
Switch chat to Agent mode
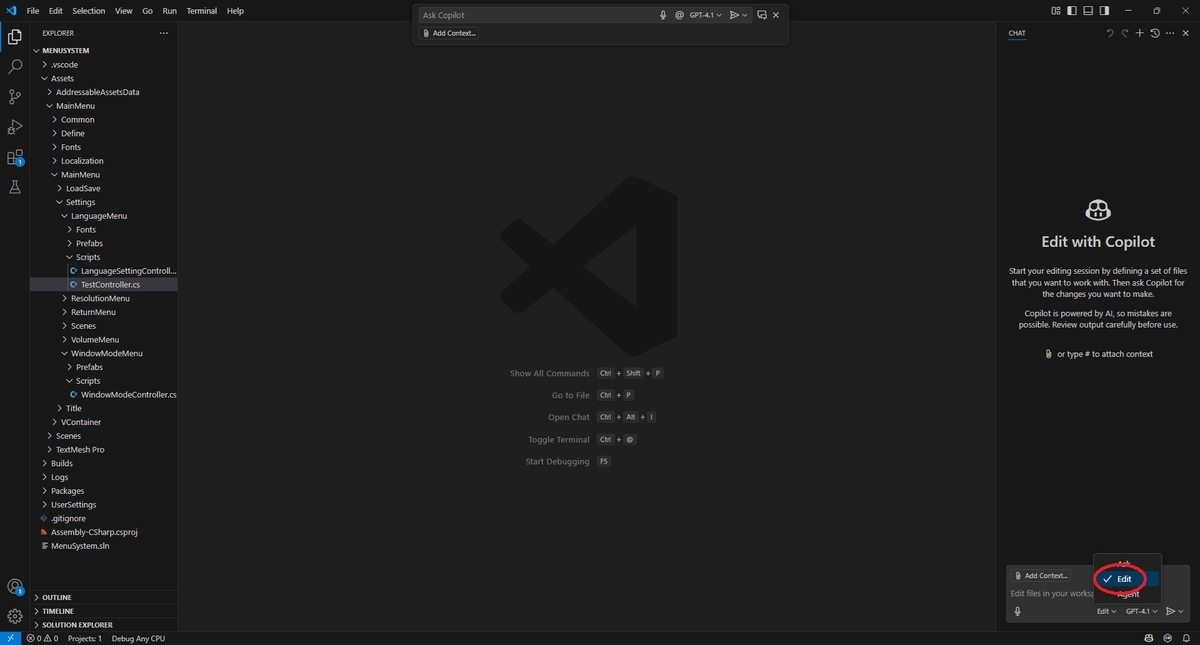1127,593
